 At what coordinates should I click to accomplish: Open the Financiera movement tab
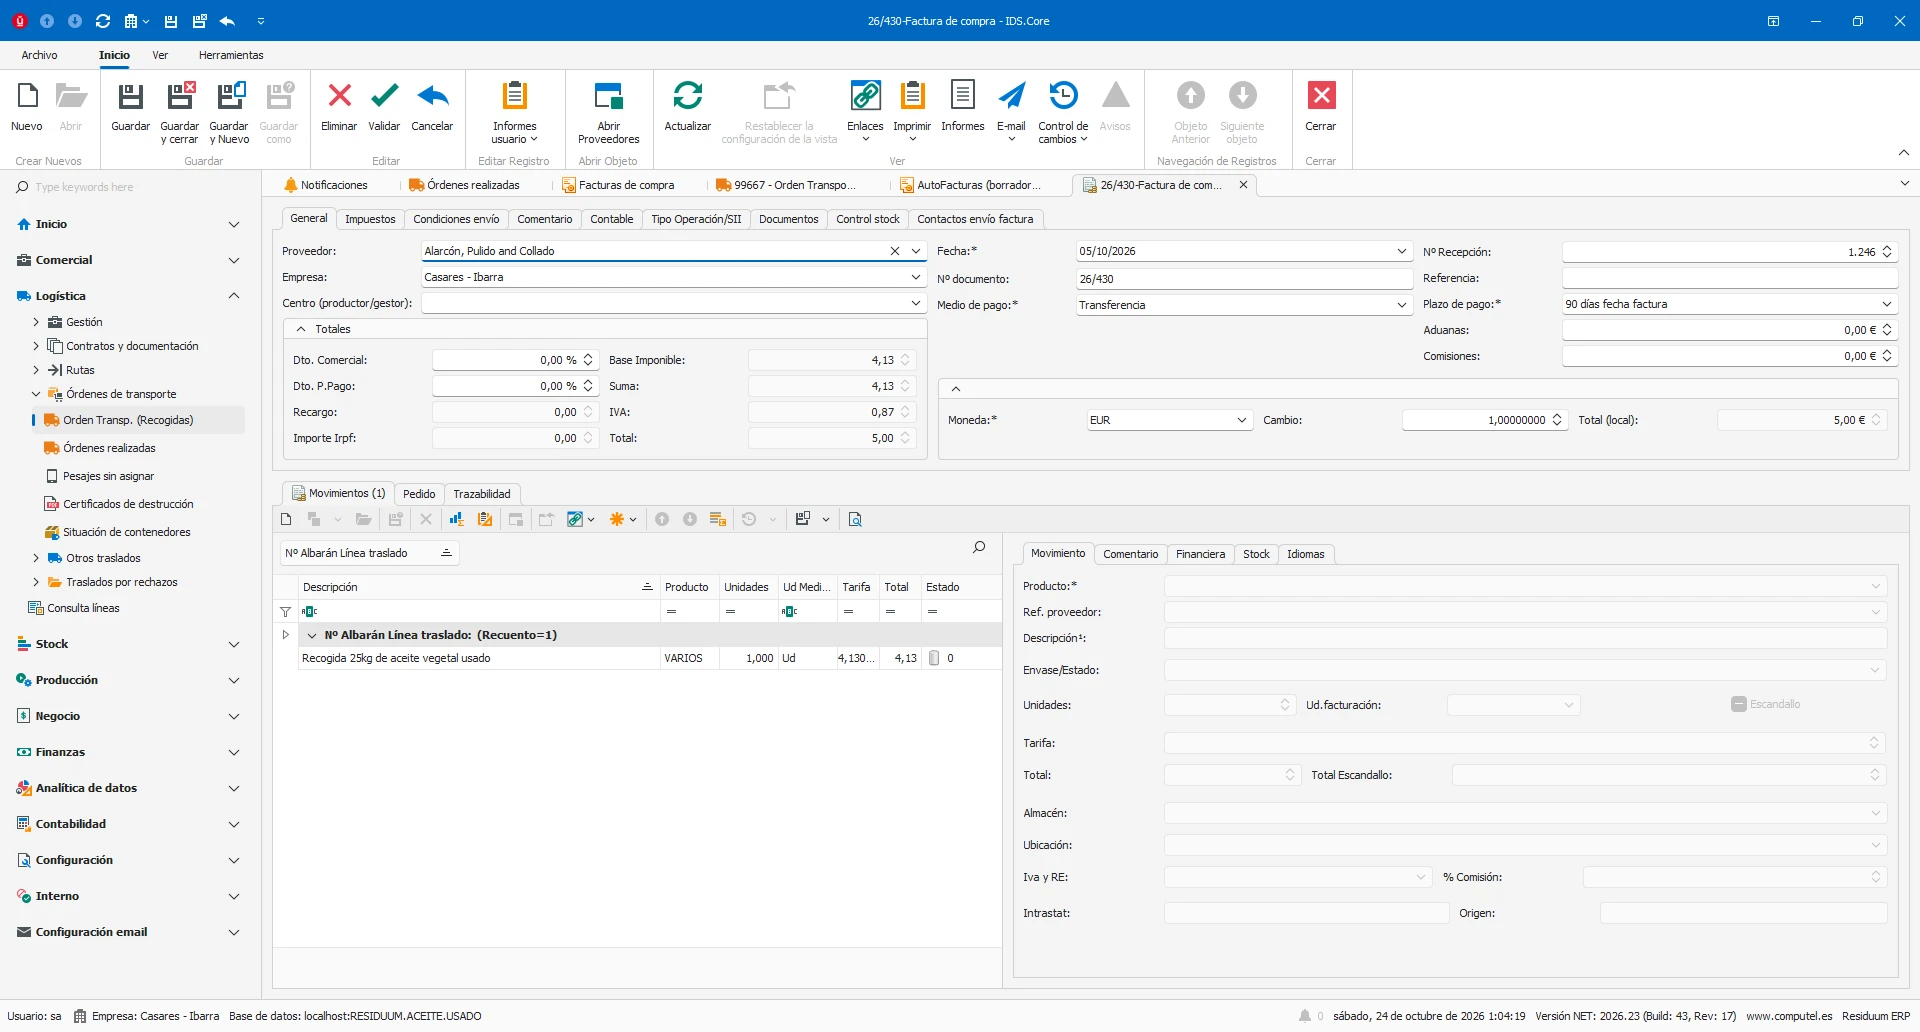pos(1200,554)
